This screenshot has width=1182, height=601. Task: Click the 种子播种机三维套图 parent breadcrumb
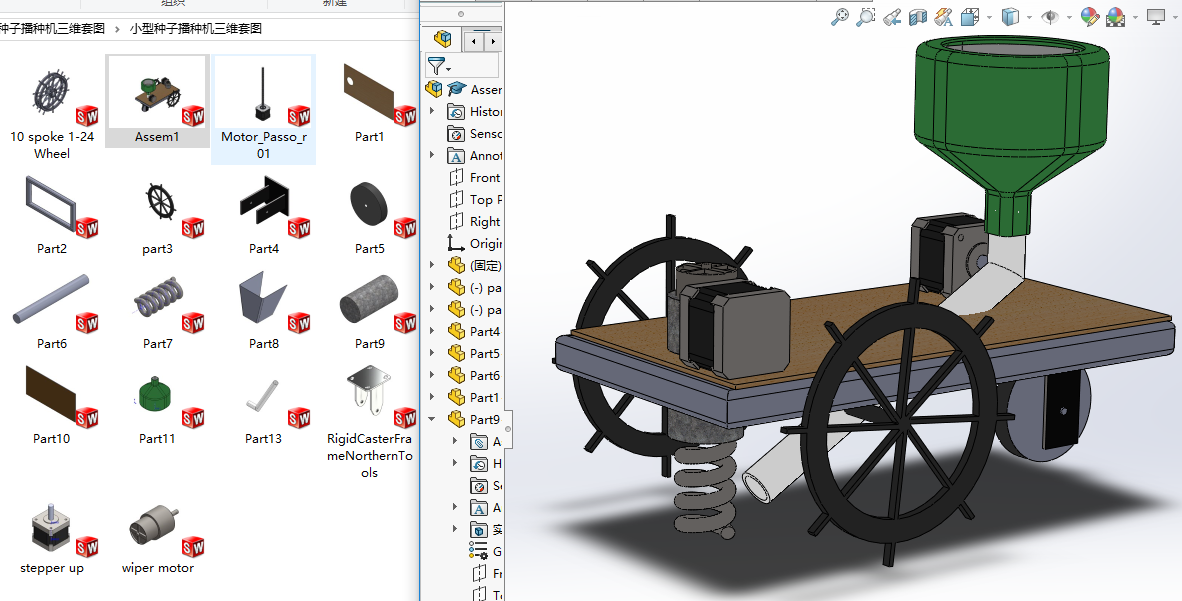click(52, 29)
